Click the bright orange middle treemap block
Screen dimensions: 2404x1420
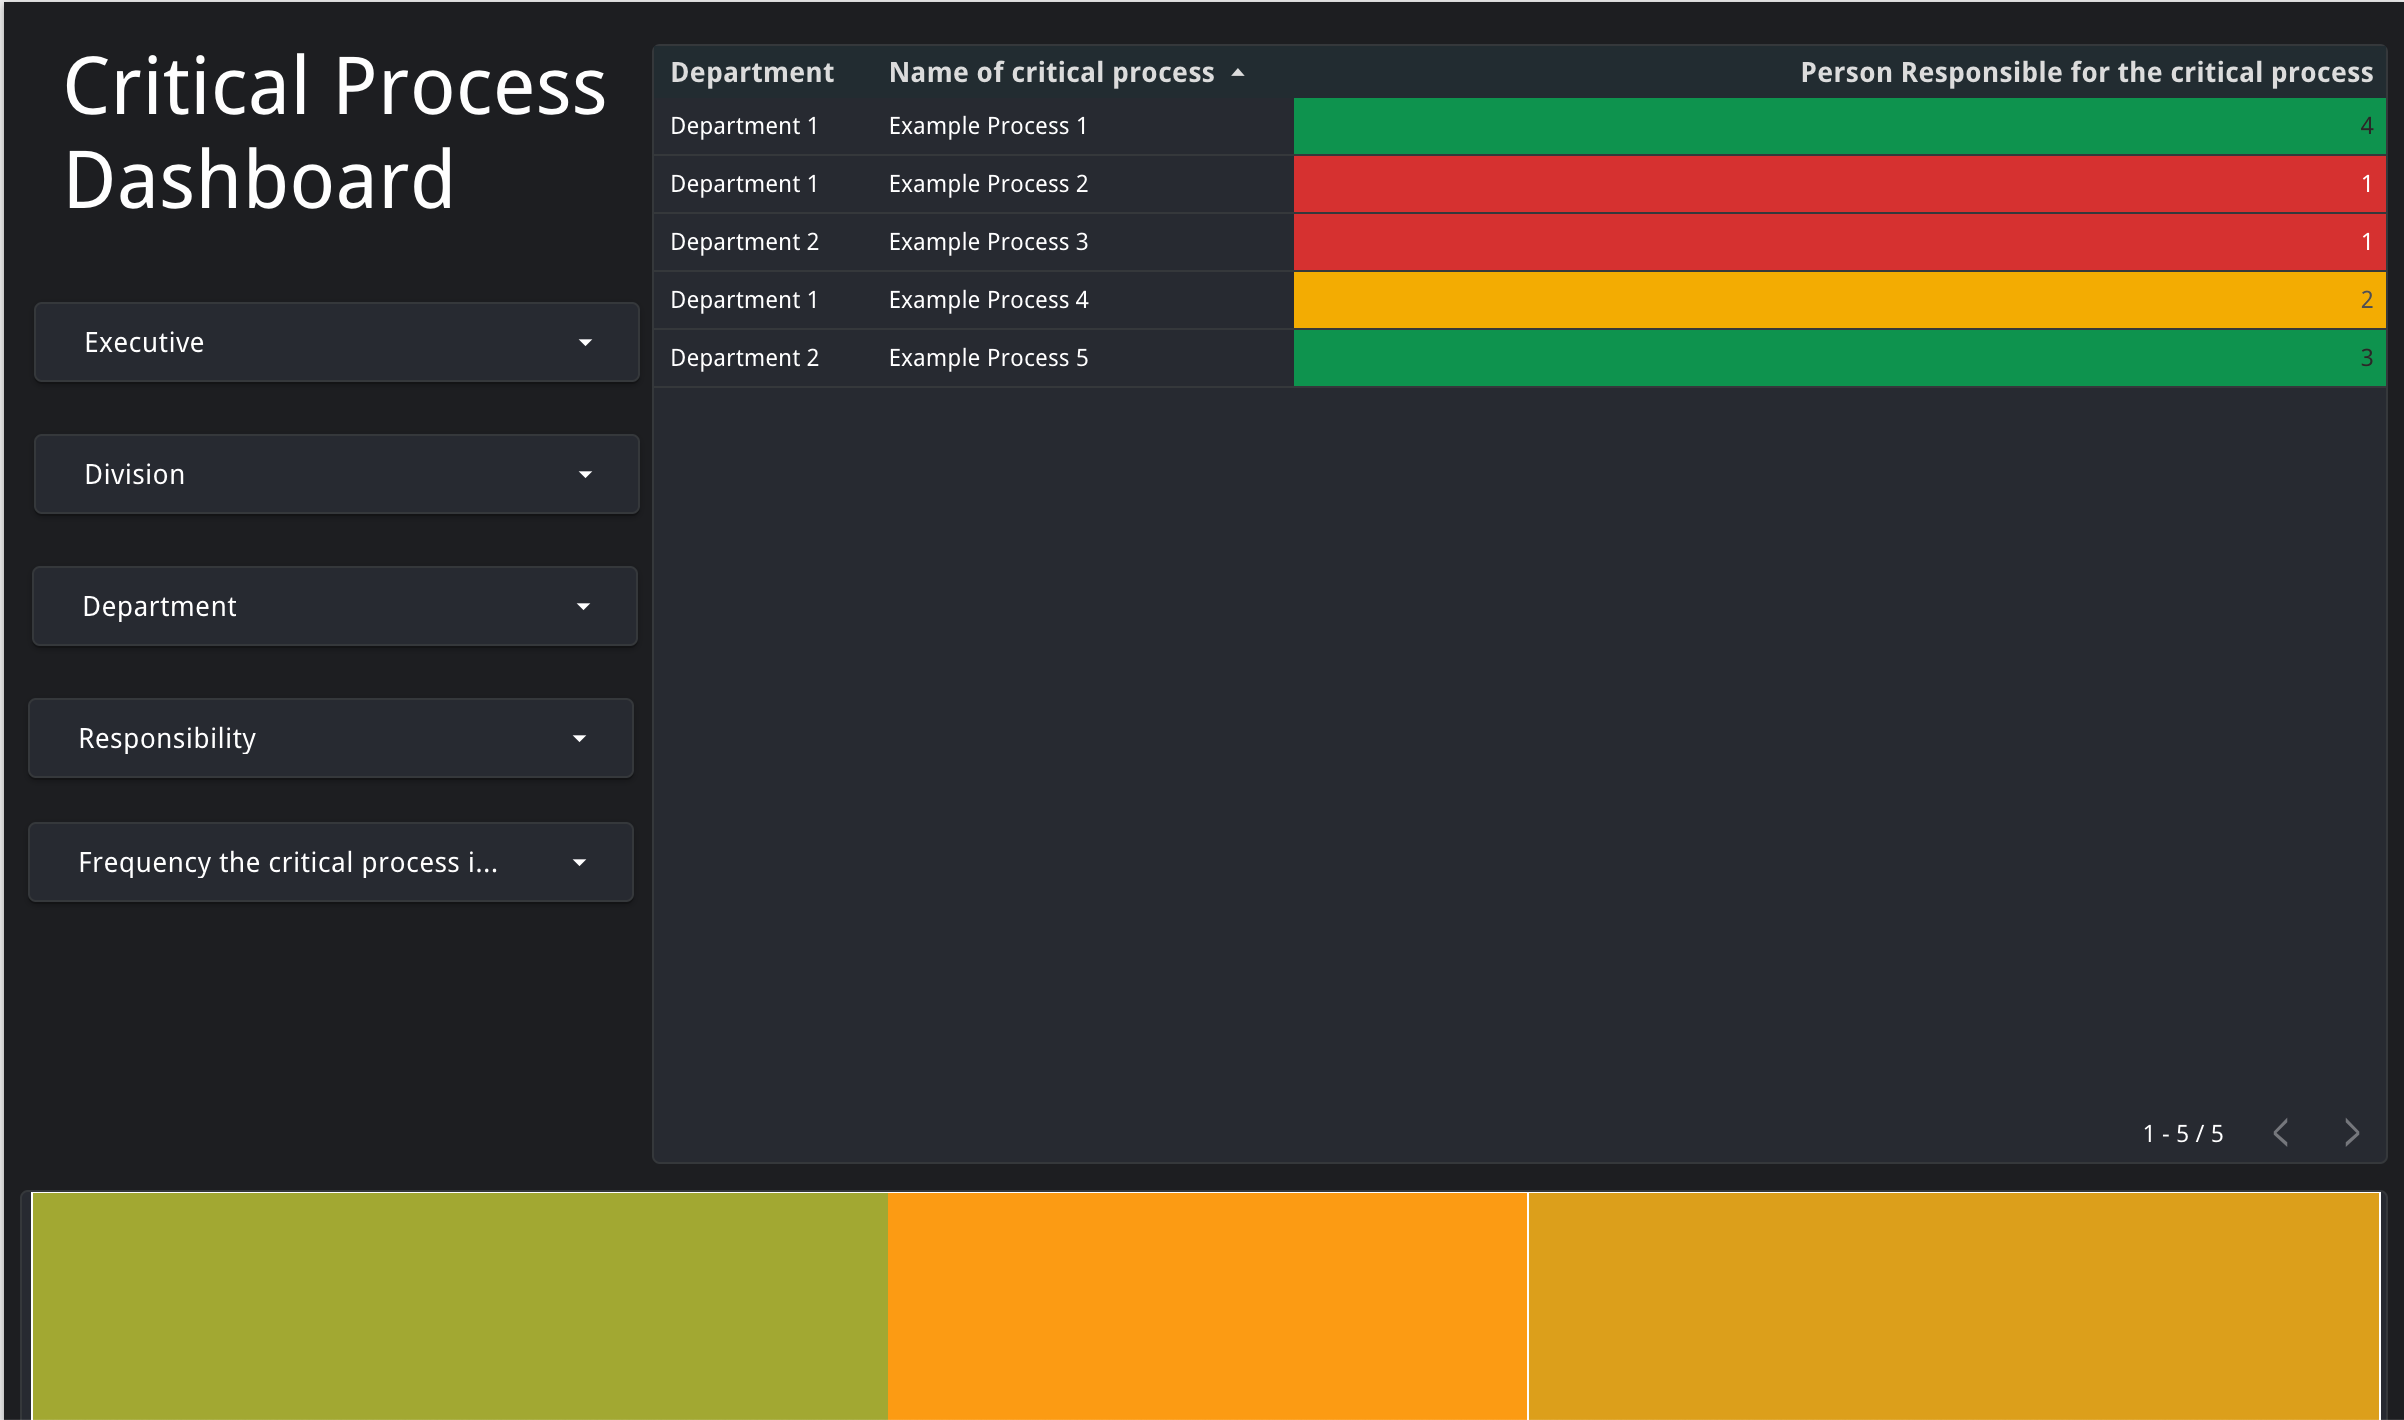point(1207,1305)
